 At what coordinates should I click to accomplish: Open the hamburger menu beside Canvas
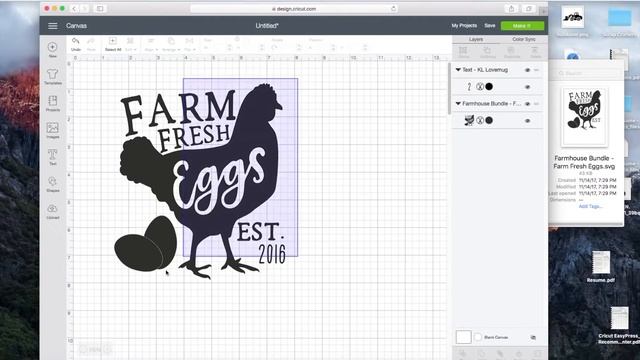tap(53, 26)
